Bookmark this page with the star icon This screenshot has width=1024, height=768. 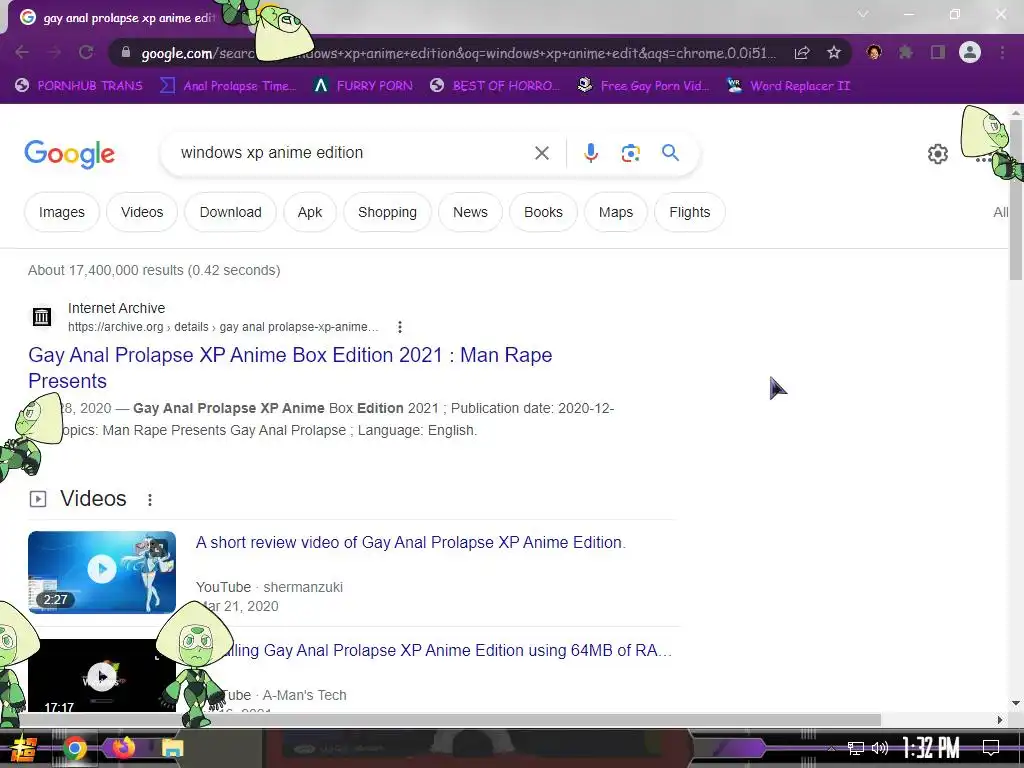click(834, 53)
